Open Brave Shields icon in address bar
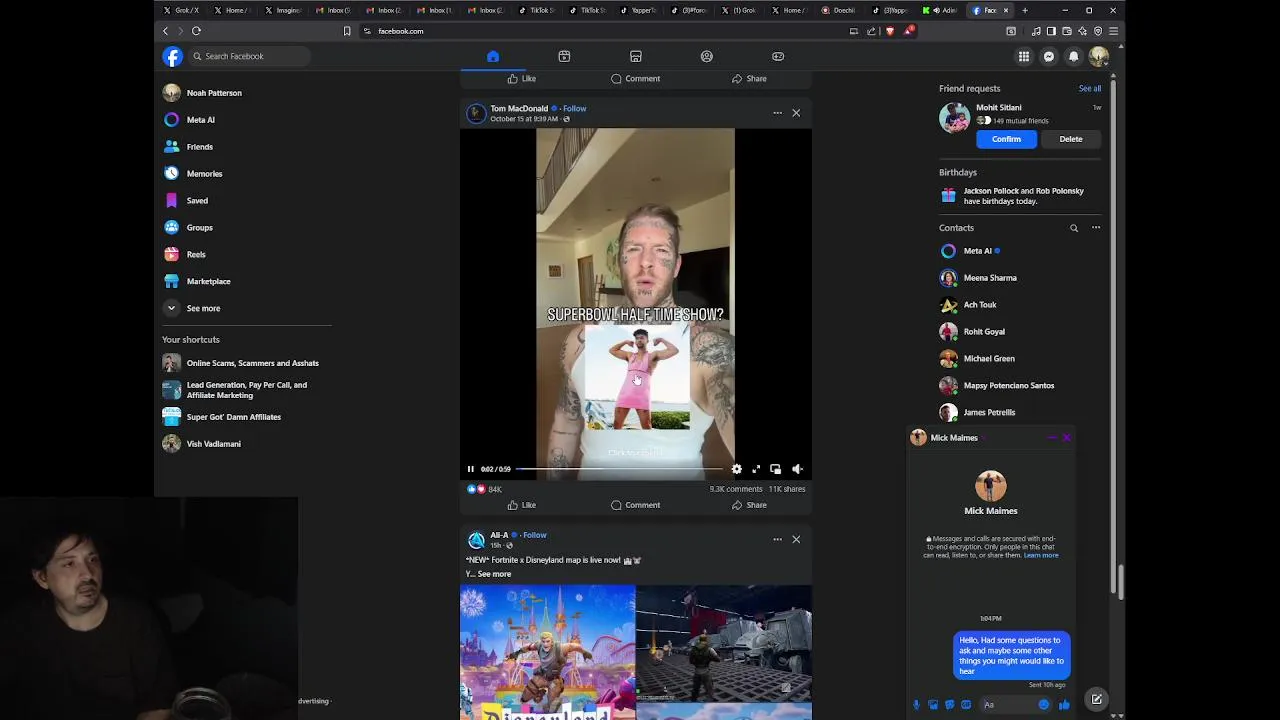This screenshot has height=720, width=1280. click(890, 31)
